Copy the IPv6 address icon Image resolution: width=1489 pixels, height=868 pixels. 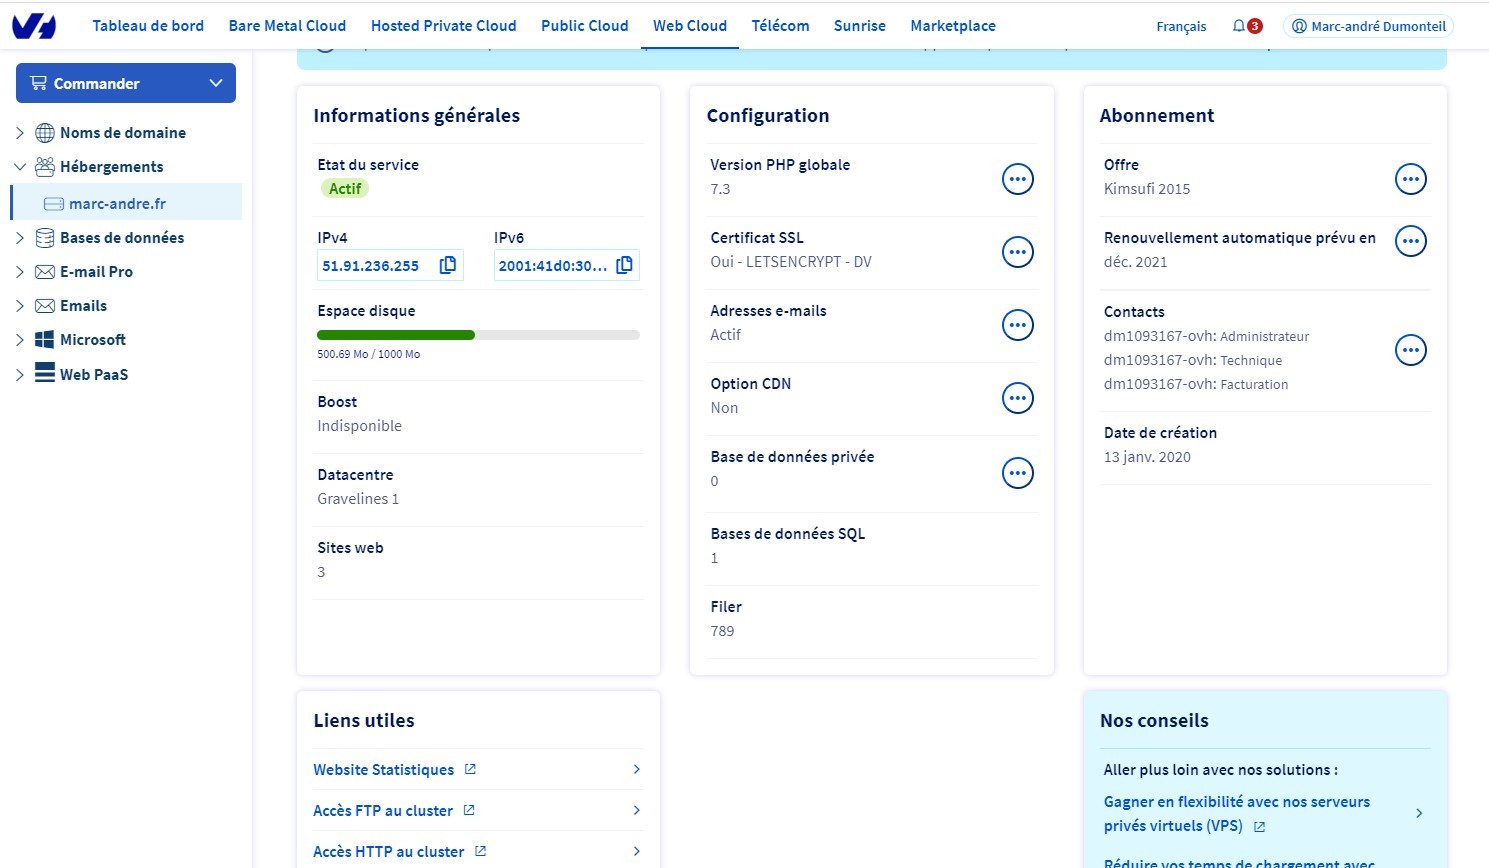pos(625,265)
